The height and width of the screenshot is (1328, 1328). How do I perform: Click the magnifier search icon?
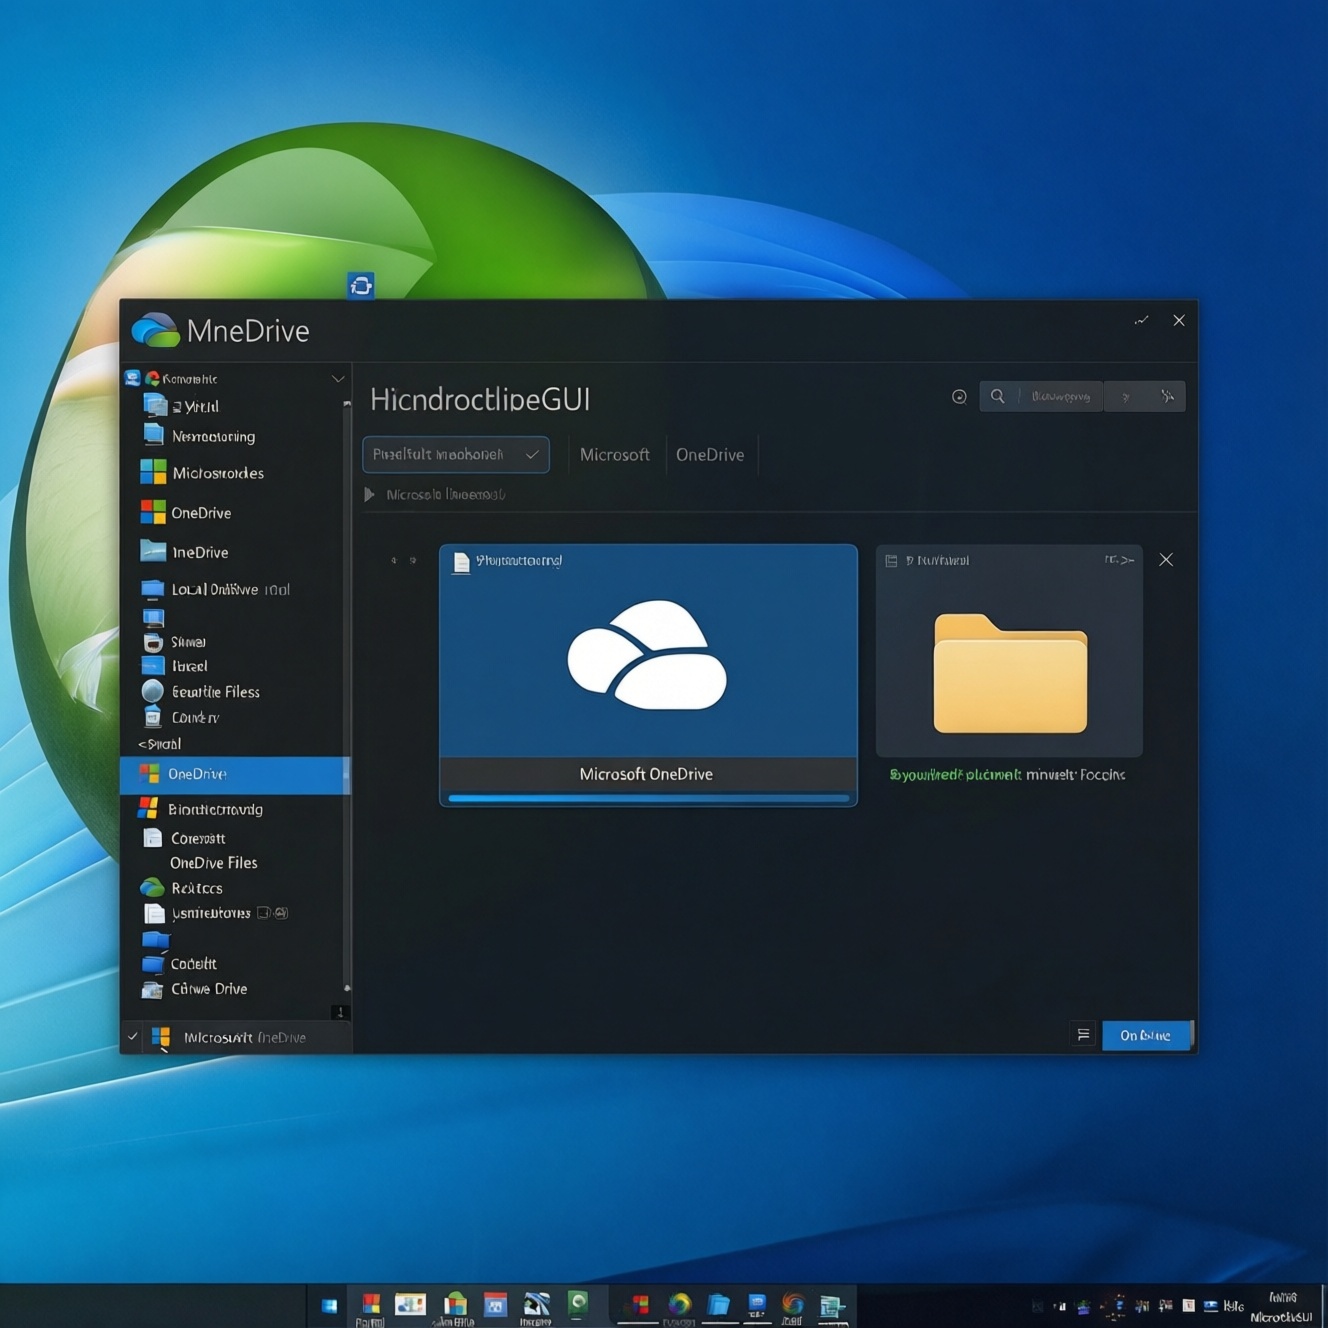click(997, 397)
